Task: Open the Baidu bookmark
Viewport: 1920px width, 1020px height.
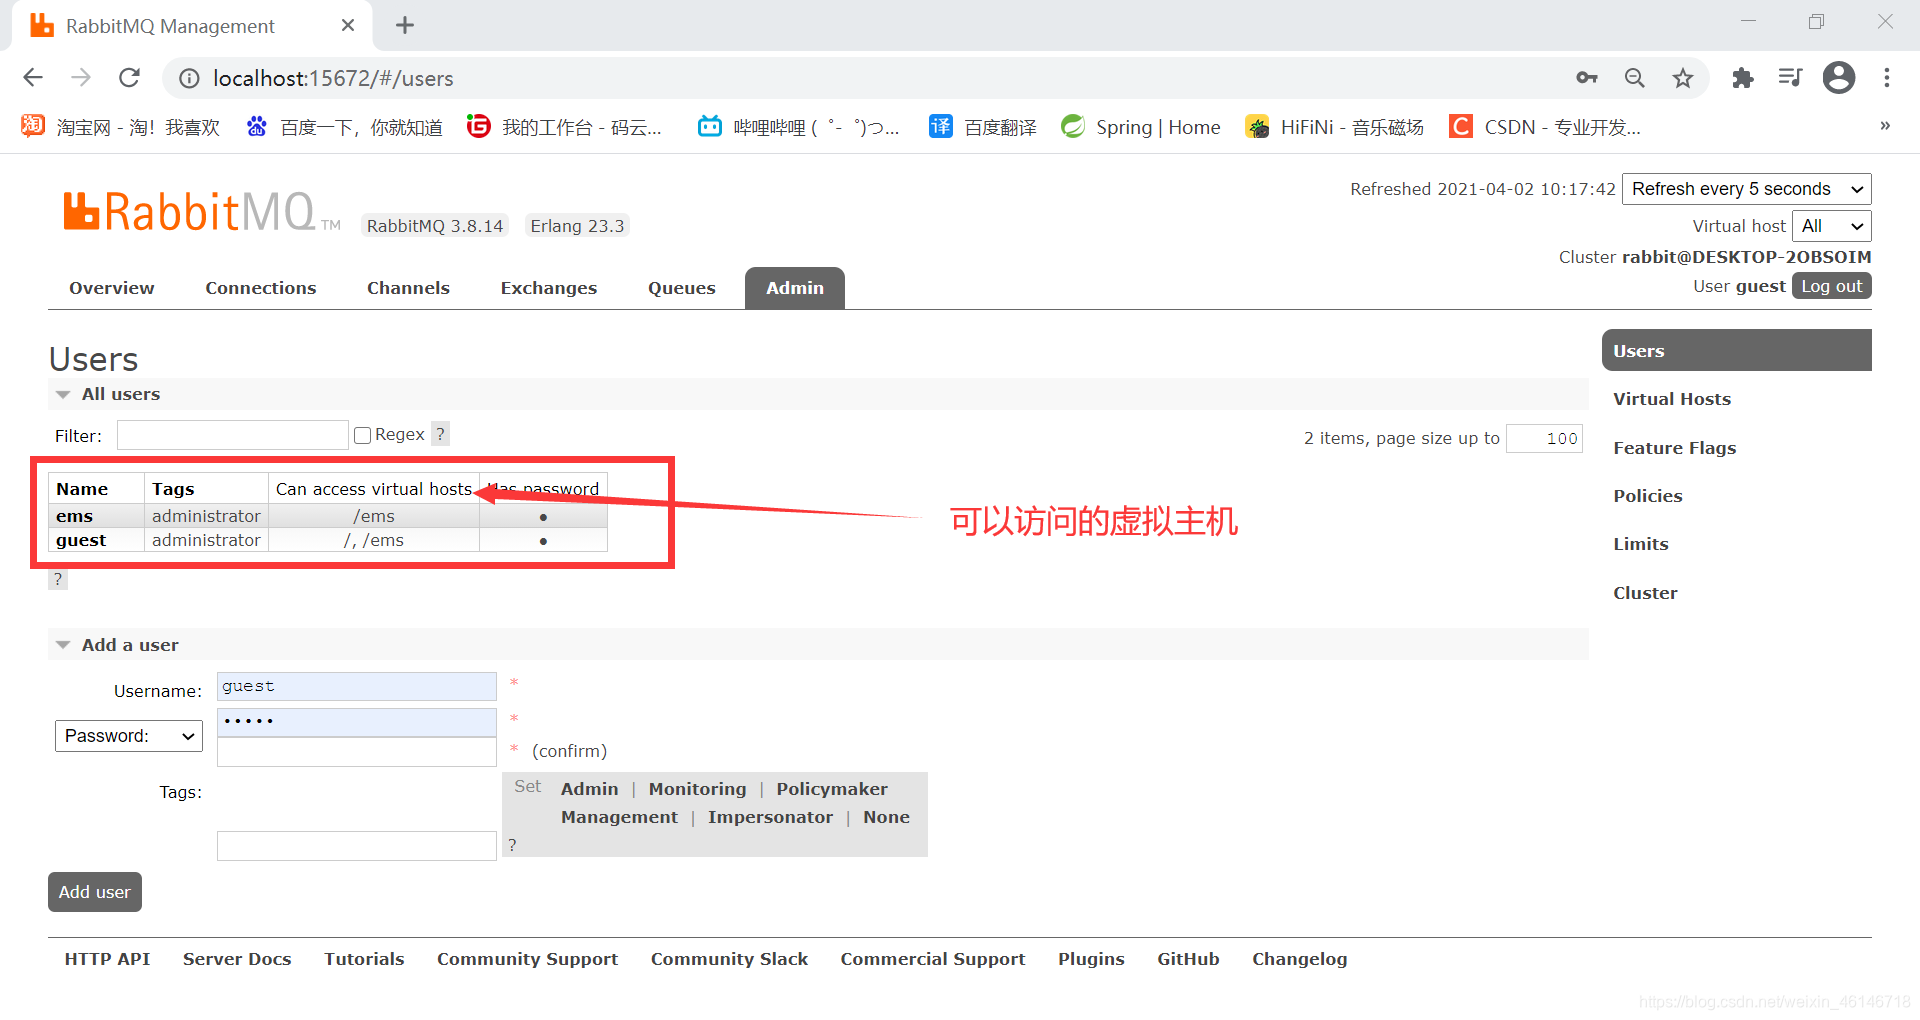Action: tap(345, 127)
